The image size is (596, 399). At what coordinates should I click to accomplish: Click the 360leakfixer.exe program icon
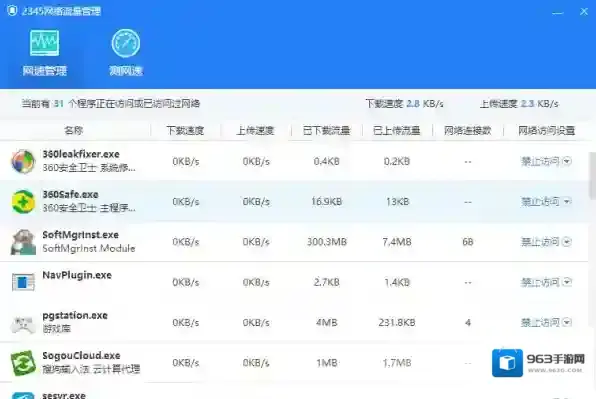point(23,161)
